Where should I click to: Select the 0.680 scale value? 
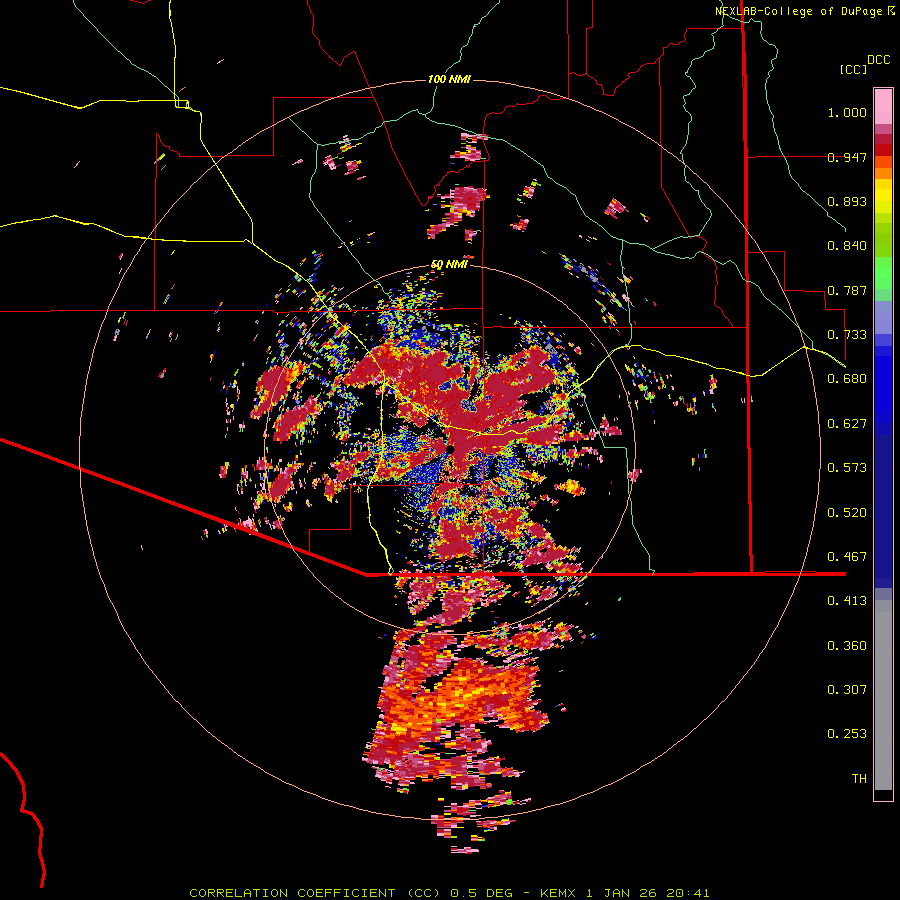pos(847,379)
